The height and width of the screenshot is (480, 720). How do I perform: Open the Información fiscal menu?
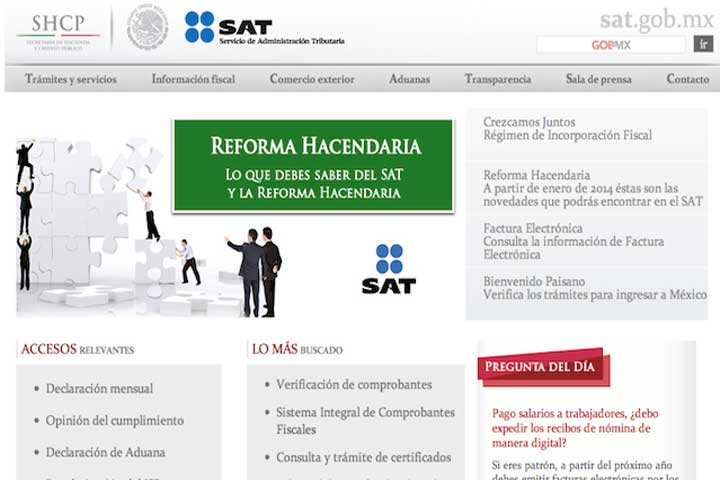tap(193, 79)
